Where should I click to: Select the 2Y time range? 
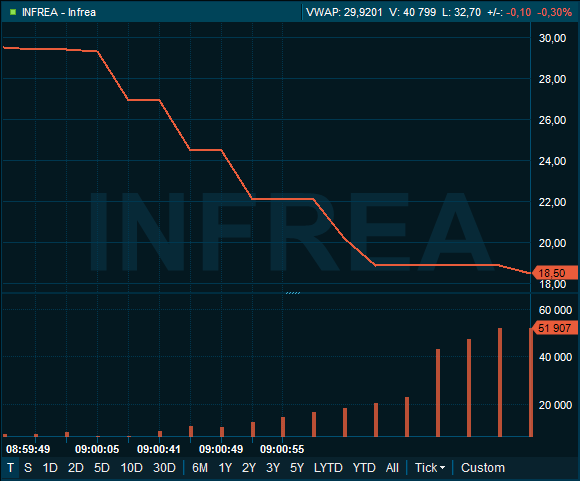pos(249,468)
